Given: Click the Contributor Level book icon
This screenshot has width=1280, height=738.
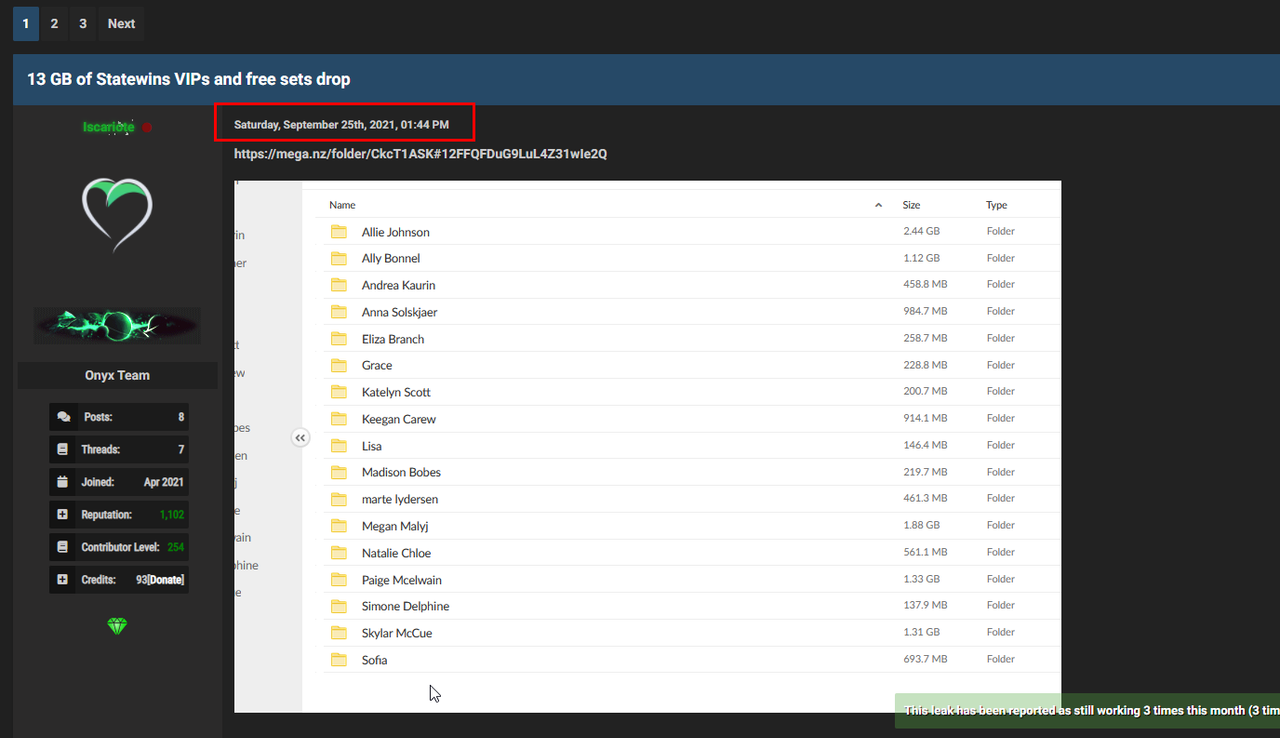Looking at the screenshot, I should pyautogui.click(x=63, y=547).
